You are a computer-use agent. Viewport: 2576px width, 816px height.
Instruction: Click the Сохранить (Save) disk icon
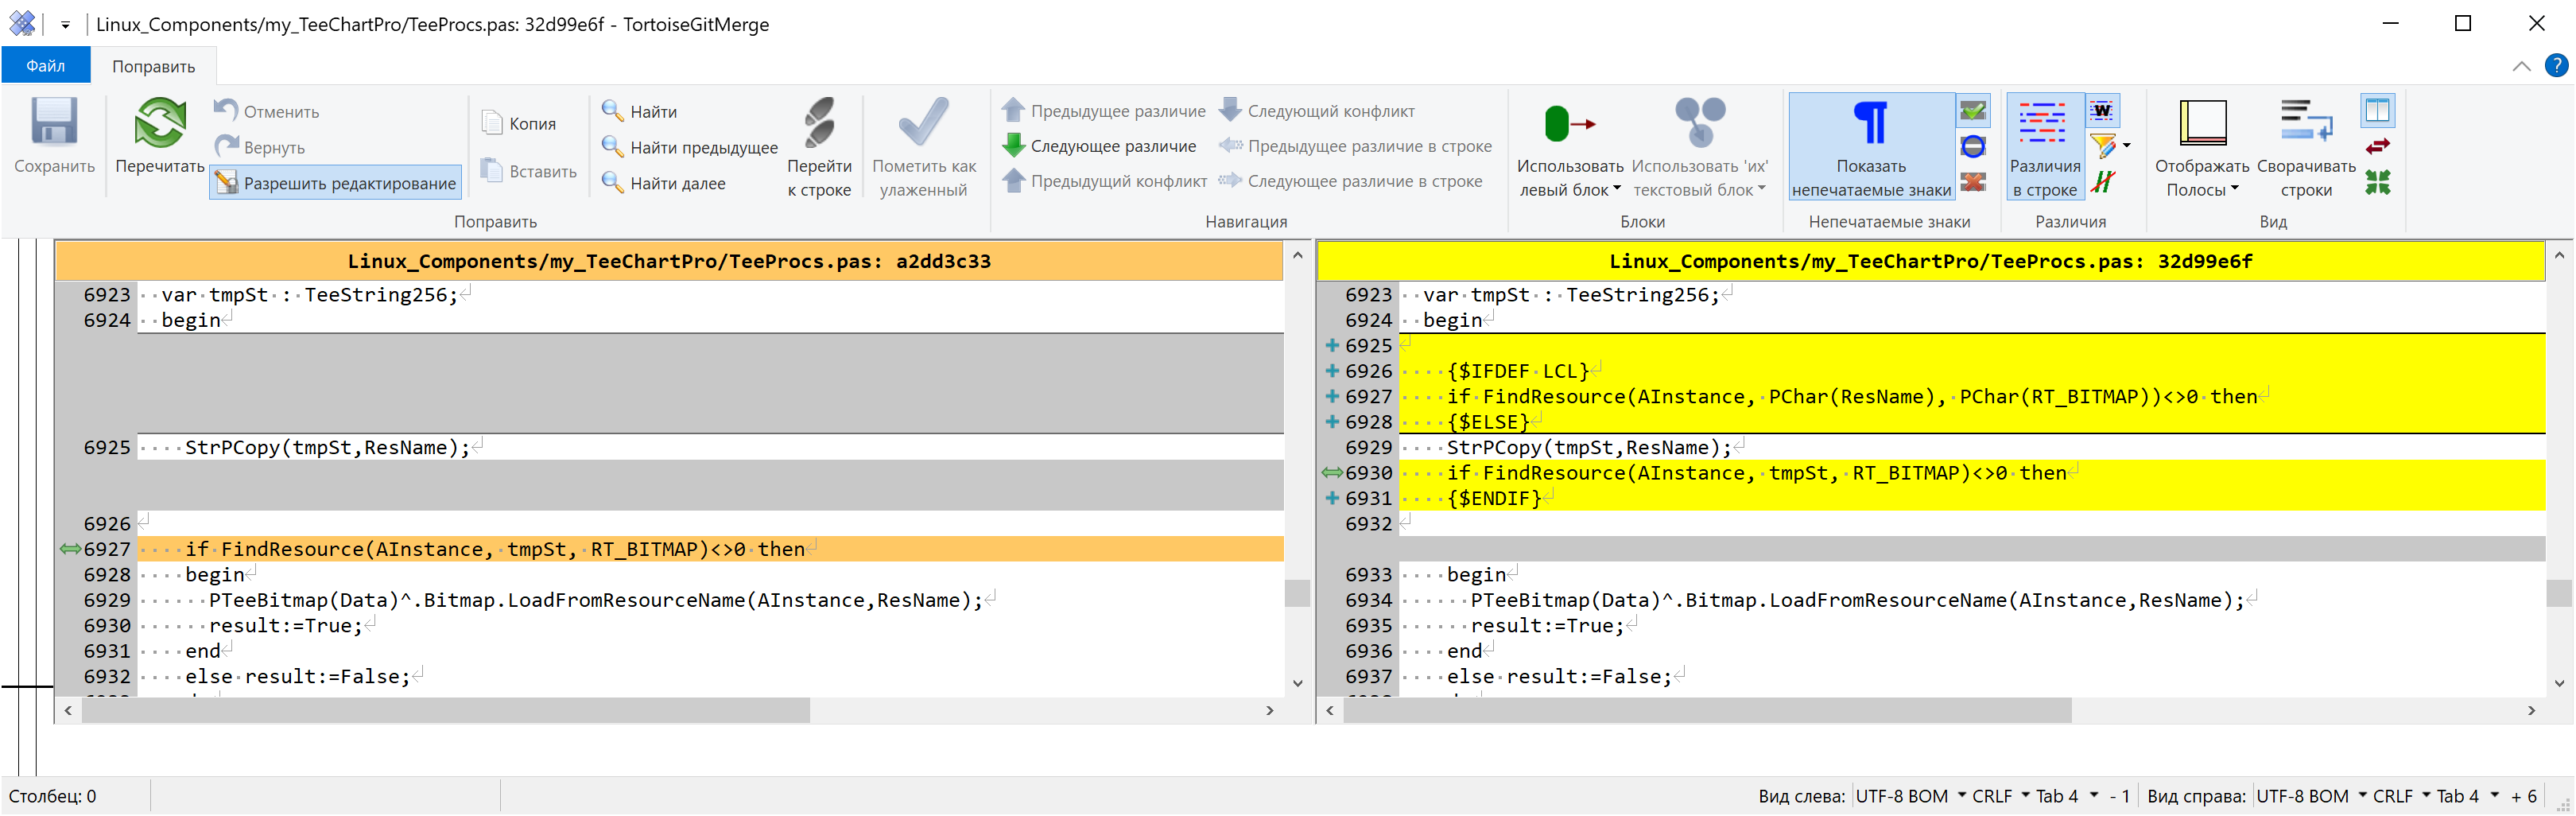tap(54, 124)
